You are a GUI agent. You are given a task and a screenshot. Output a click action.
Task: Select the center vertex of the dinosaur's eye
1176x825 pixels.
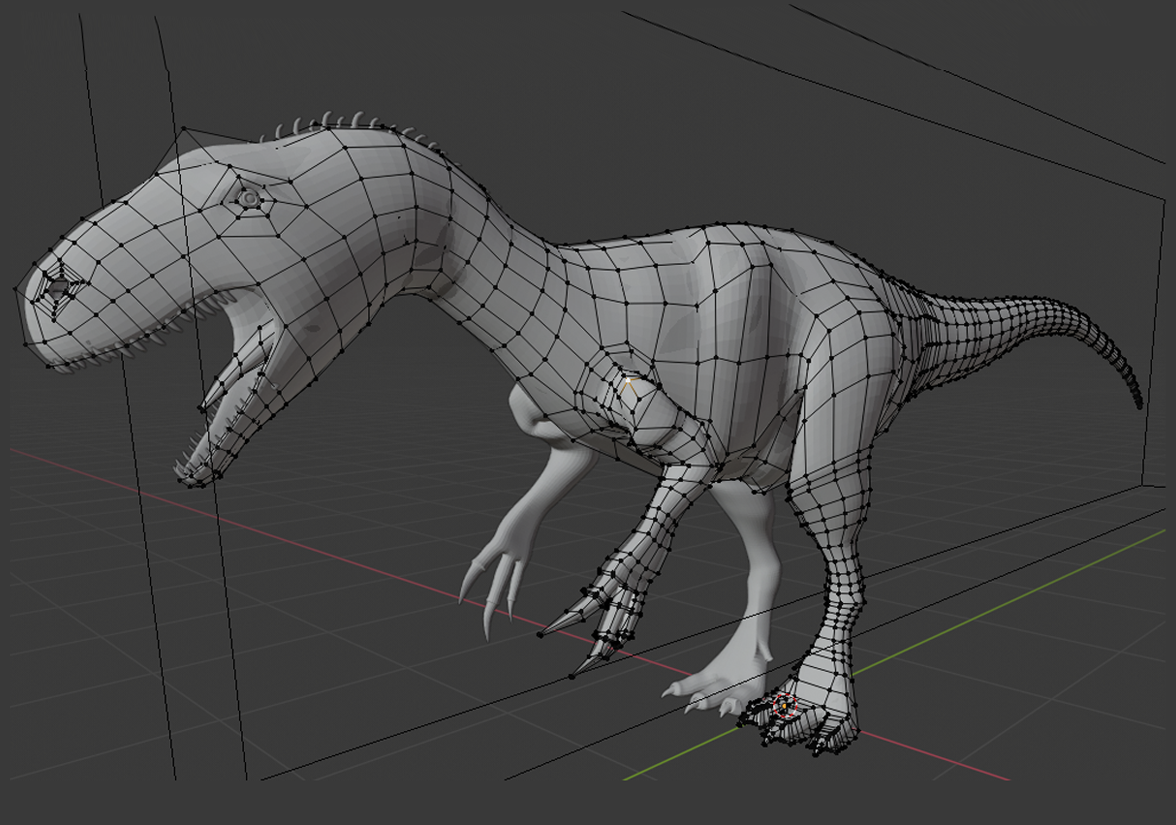coord(248,200)
